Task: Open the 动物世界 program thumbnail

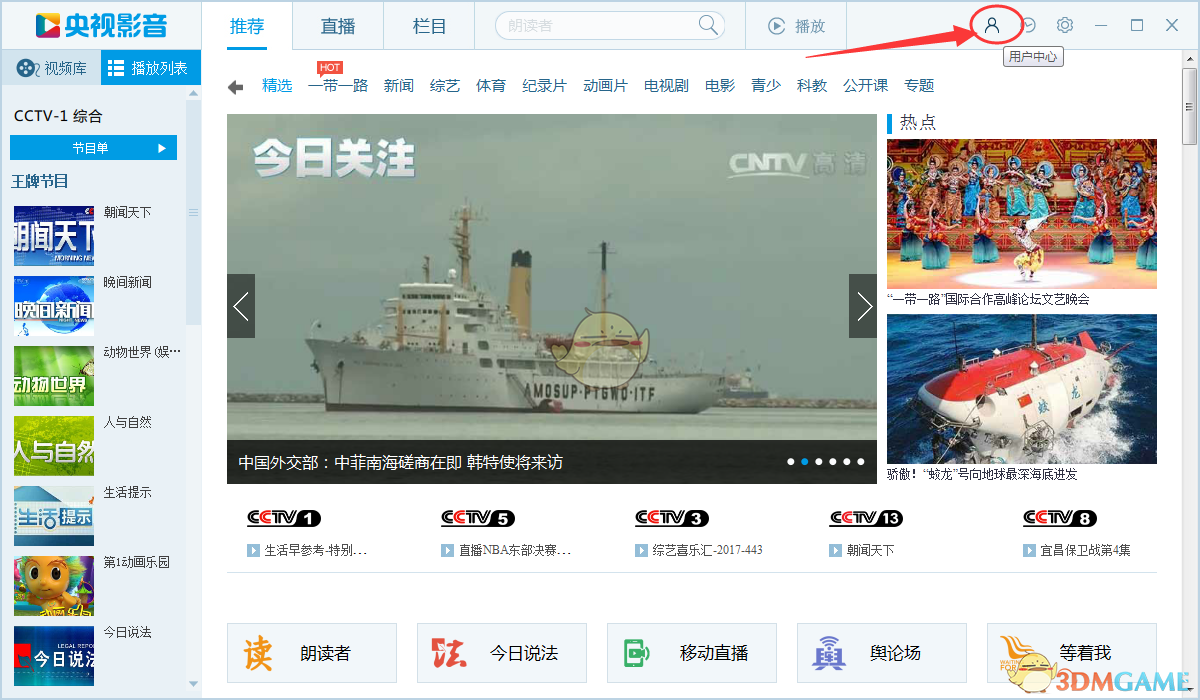Action: (54, 376)
